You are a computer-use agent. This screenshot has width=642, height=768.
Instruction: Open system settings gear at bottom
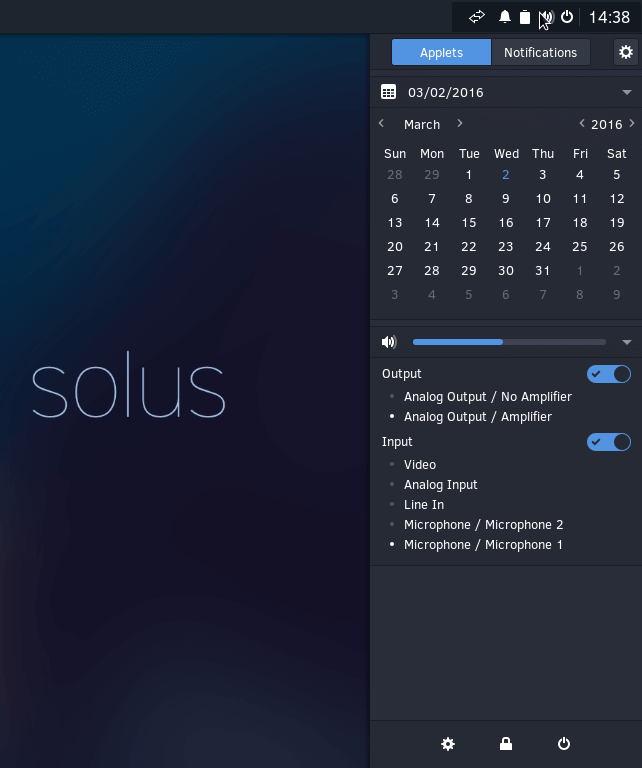click(448, 744)
